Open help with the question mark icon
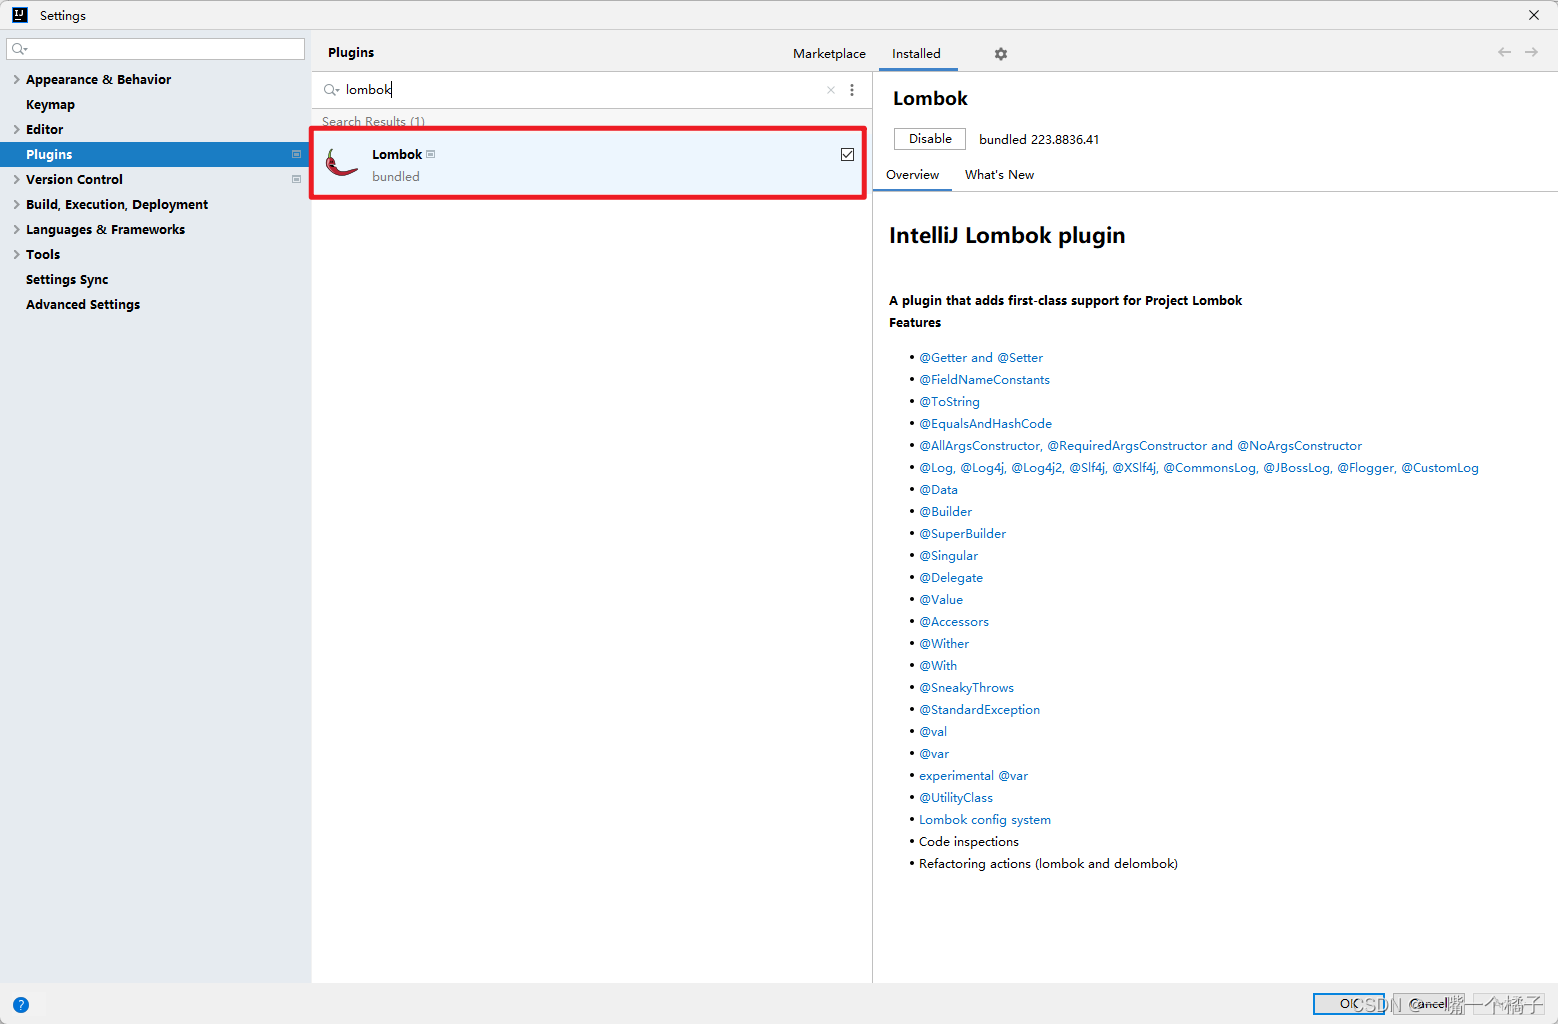1558x1024 pixels. 21,1005
